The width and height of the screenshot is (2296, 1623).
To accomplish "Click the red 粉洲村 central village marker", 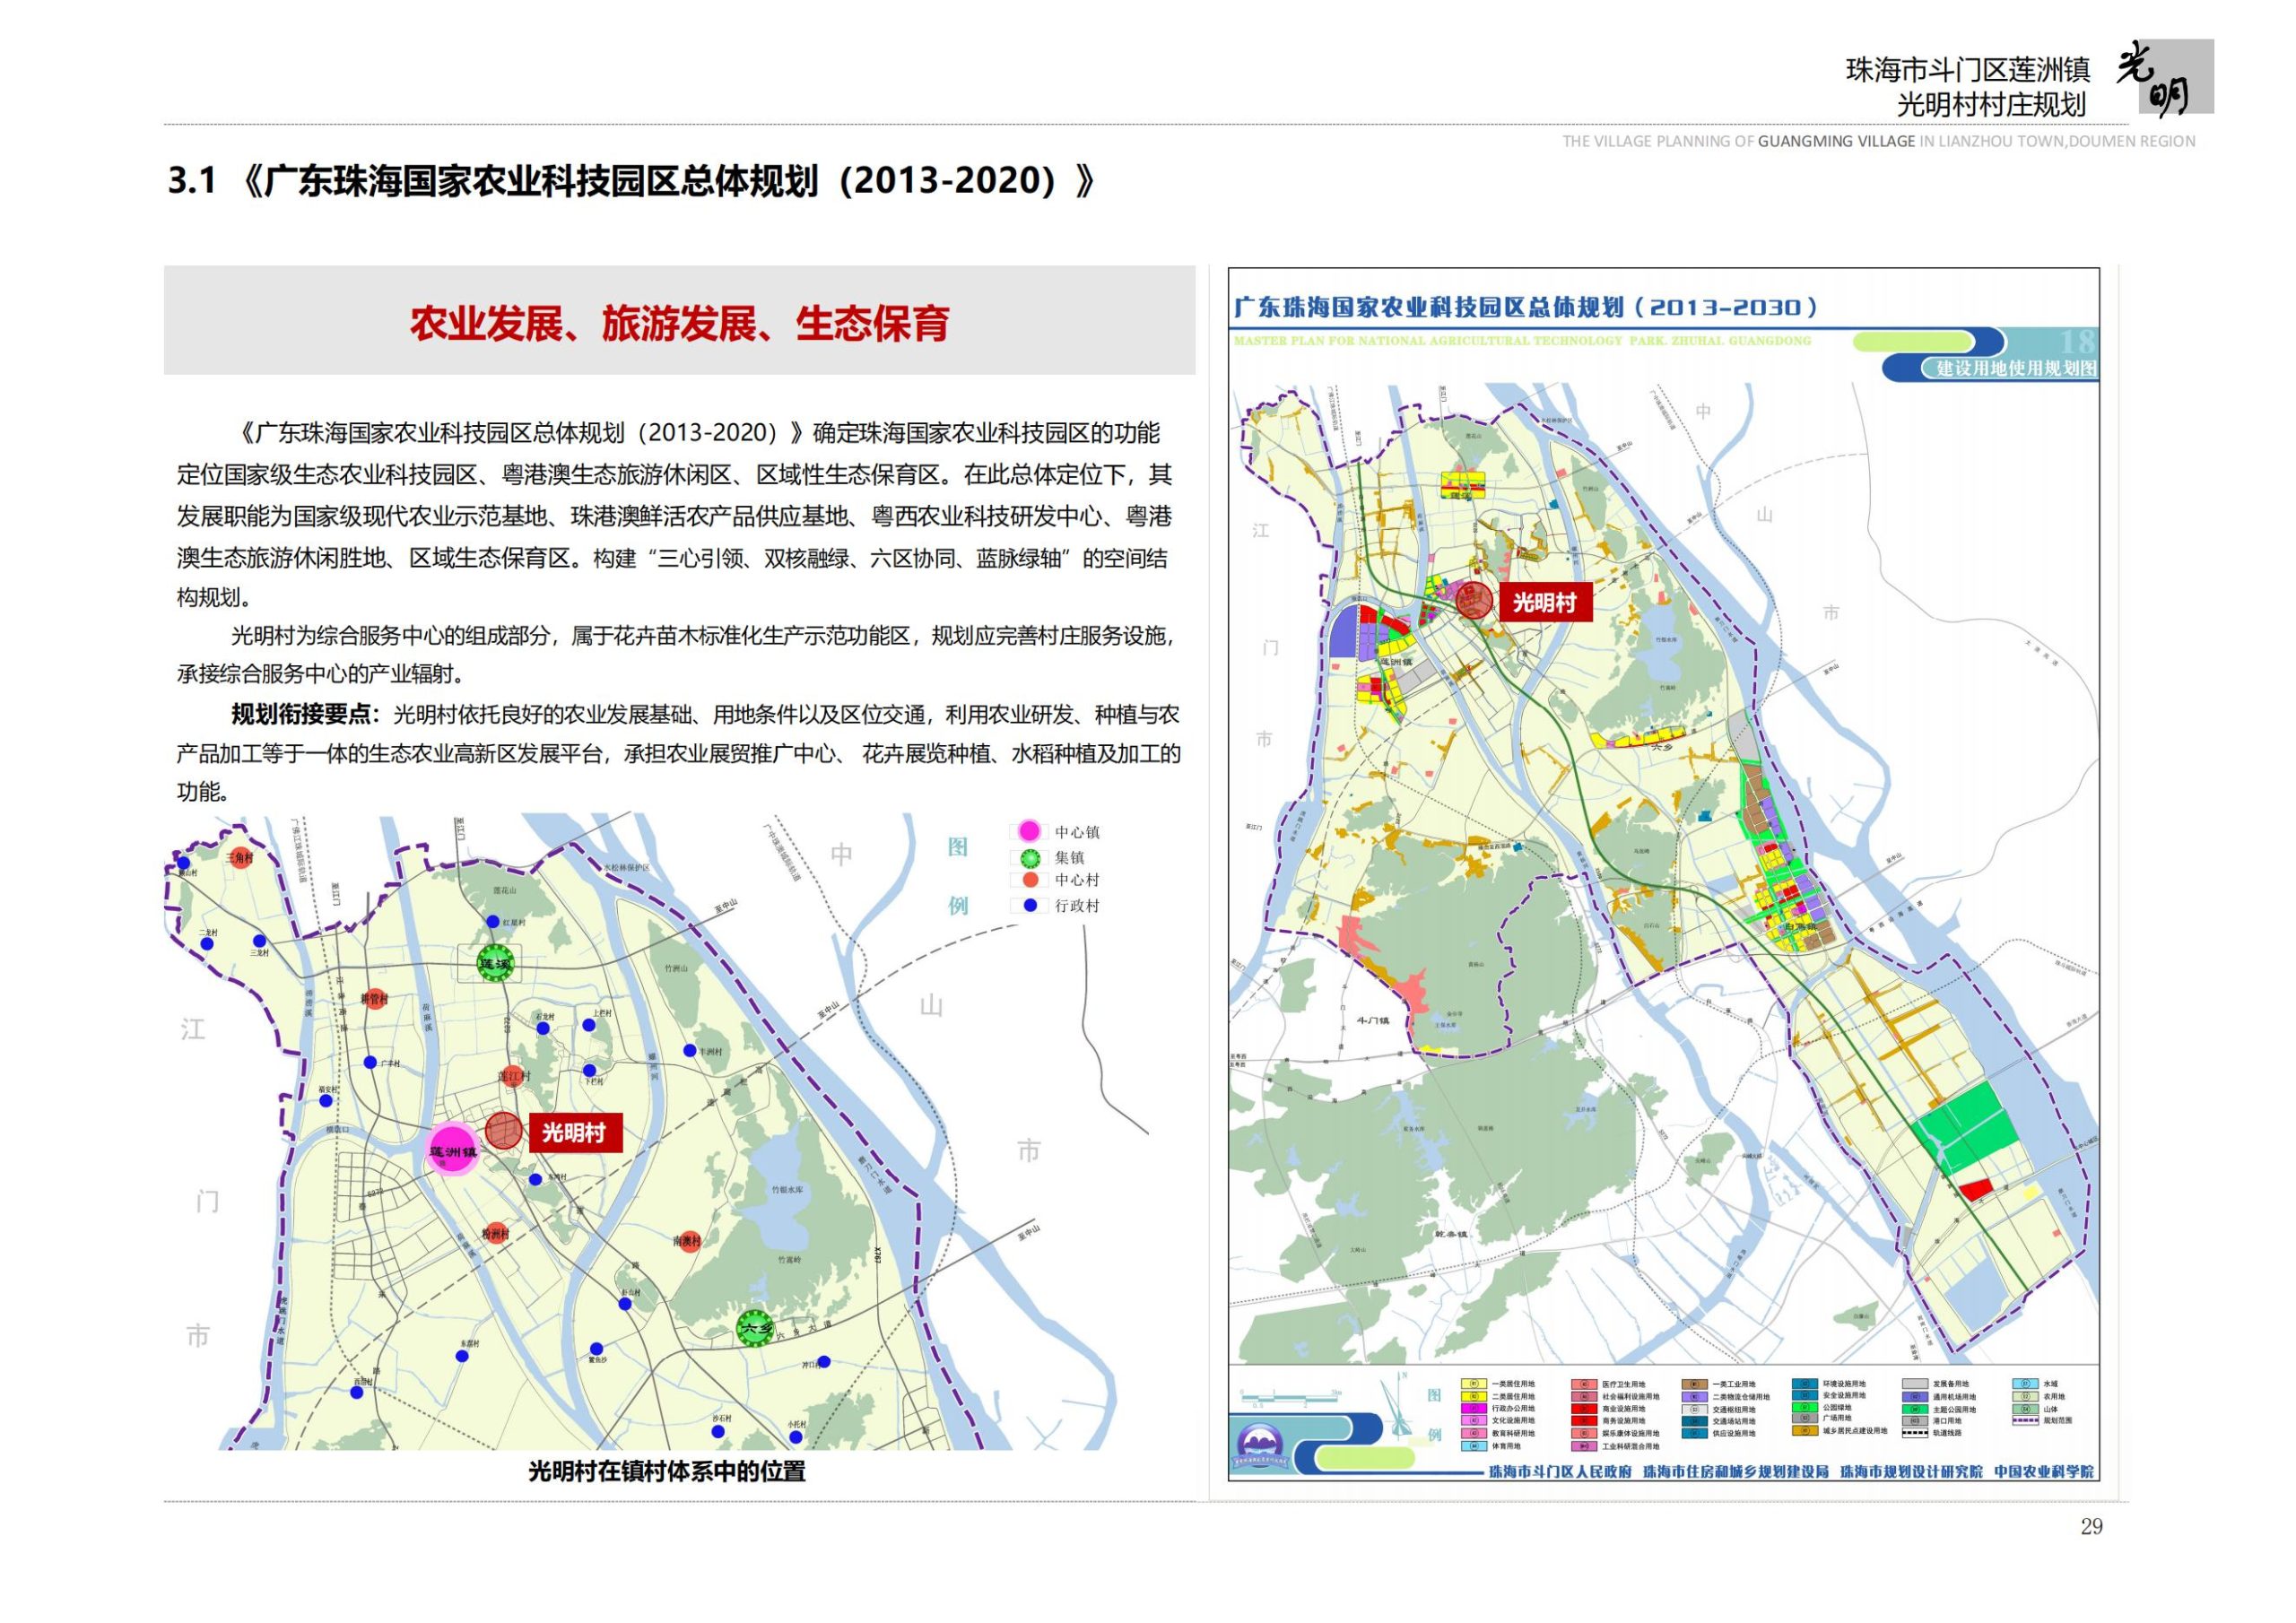I will point(495,1233).
